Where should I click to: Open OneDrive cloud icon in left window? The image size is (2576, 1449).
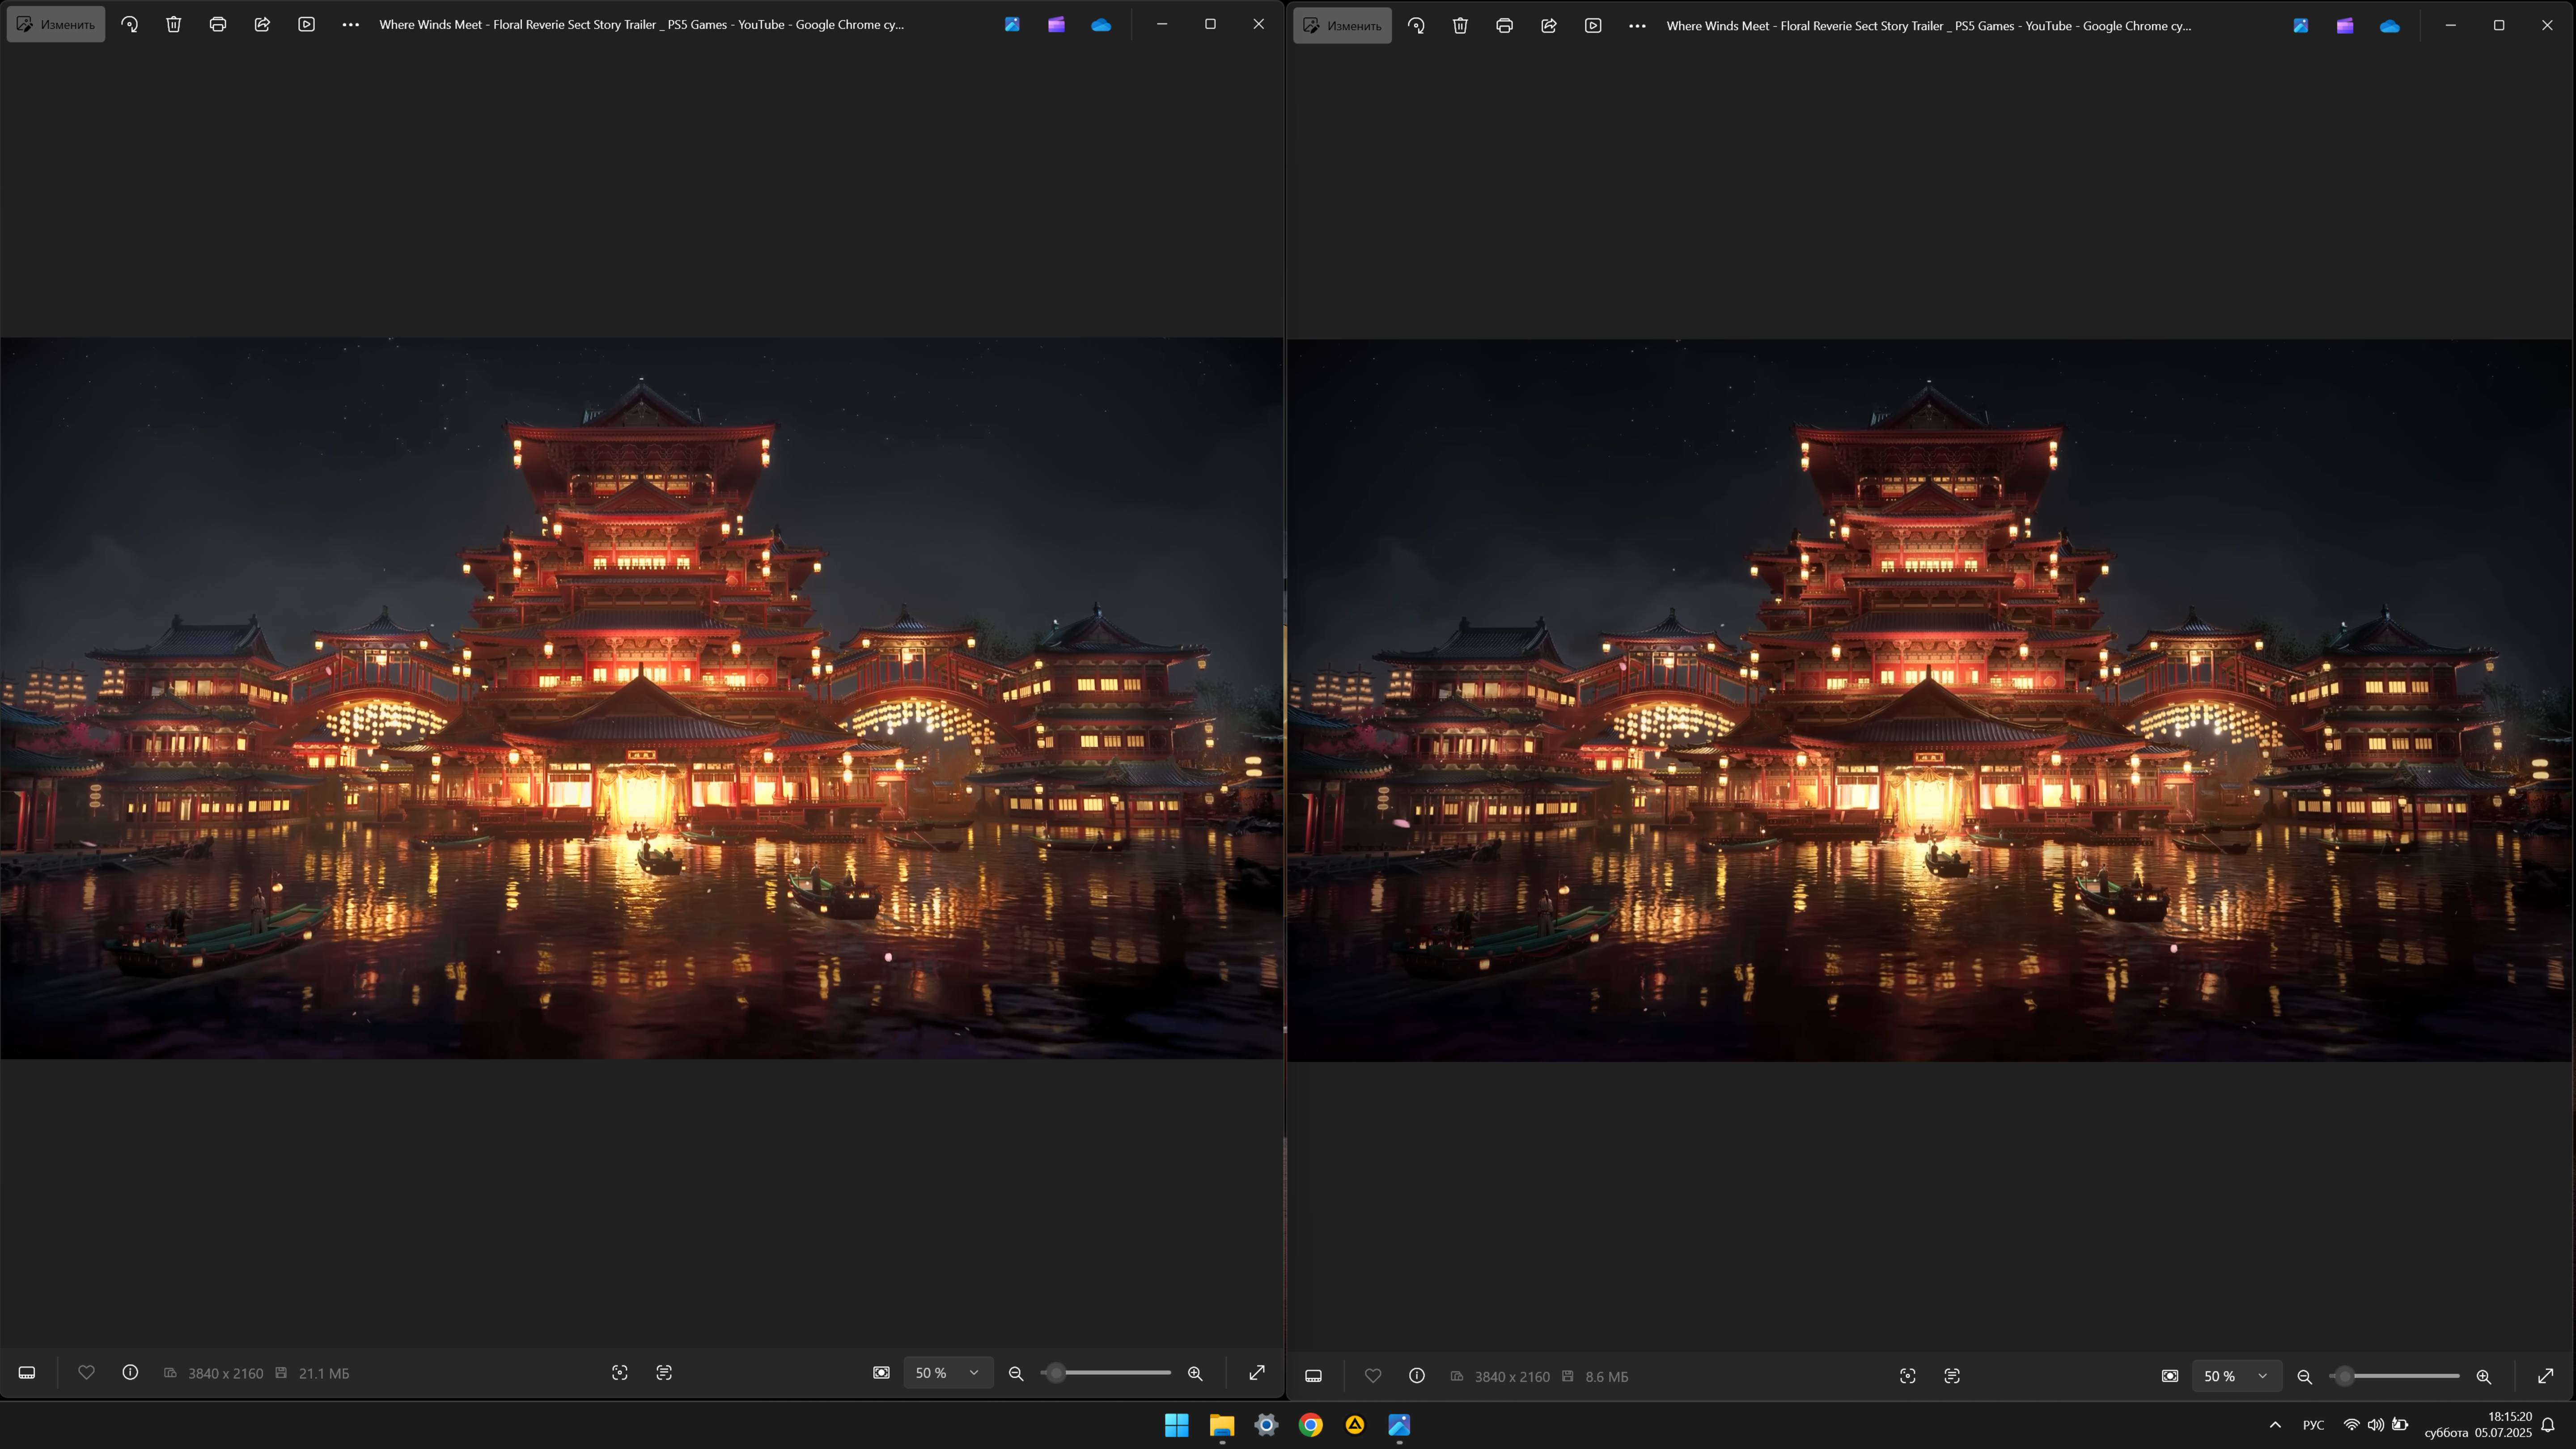pos(1101,24)
